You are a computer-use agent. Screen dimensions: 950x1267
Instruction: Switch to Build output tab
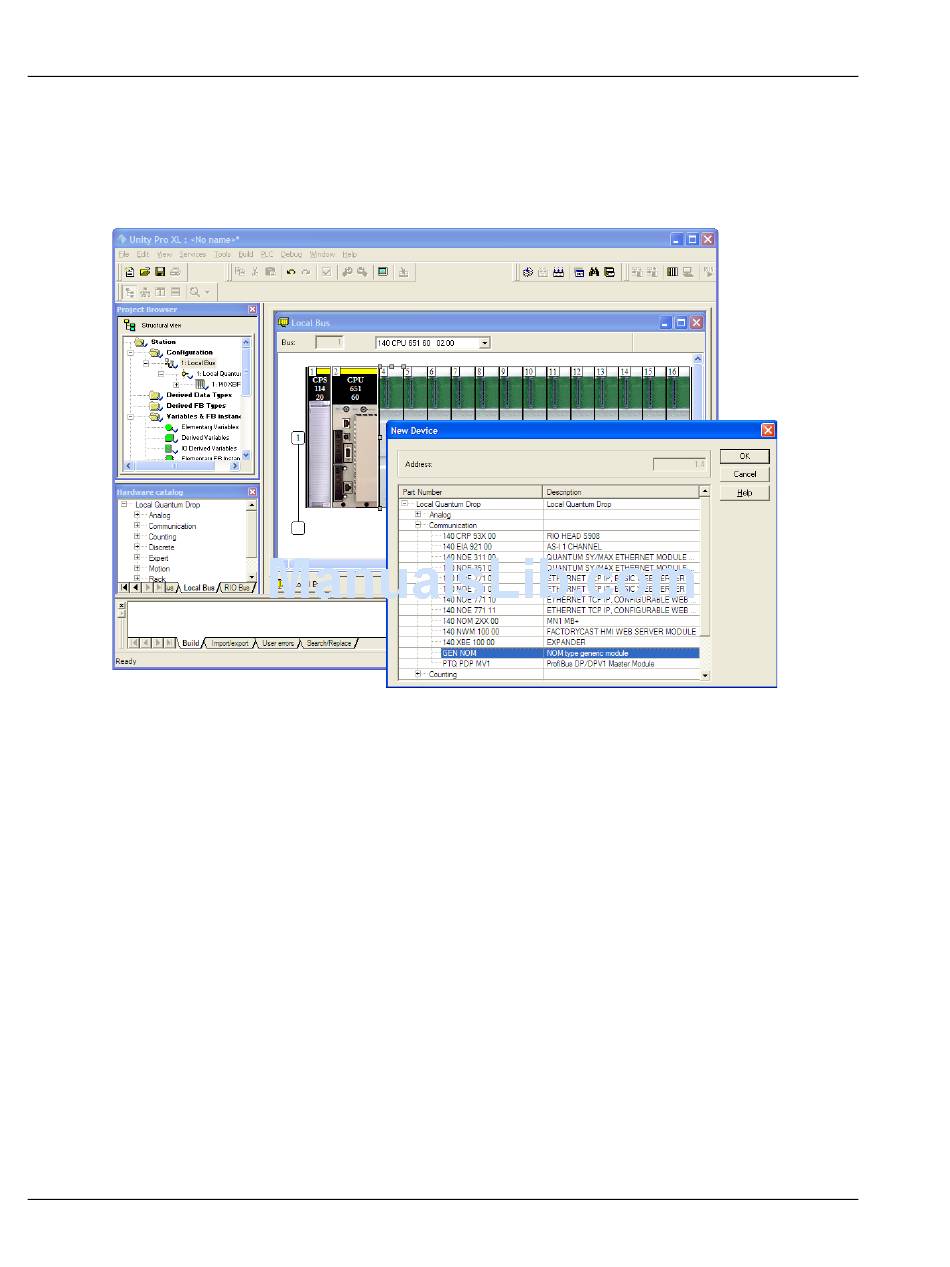click(x=190, y=643)
